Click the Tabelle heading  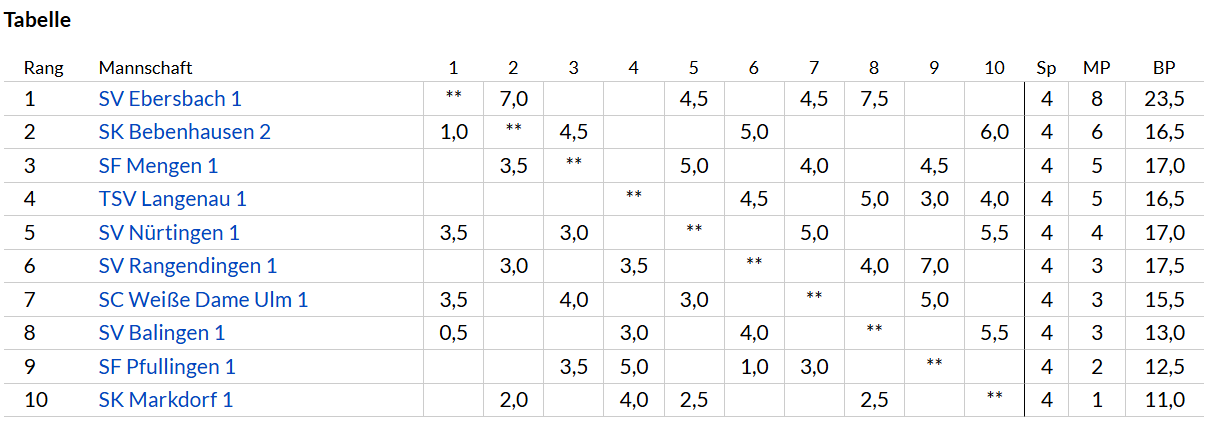tap(38, 19)
